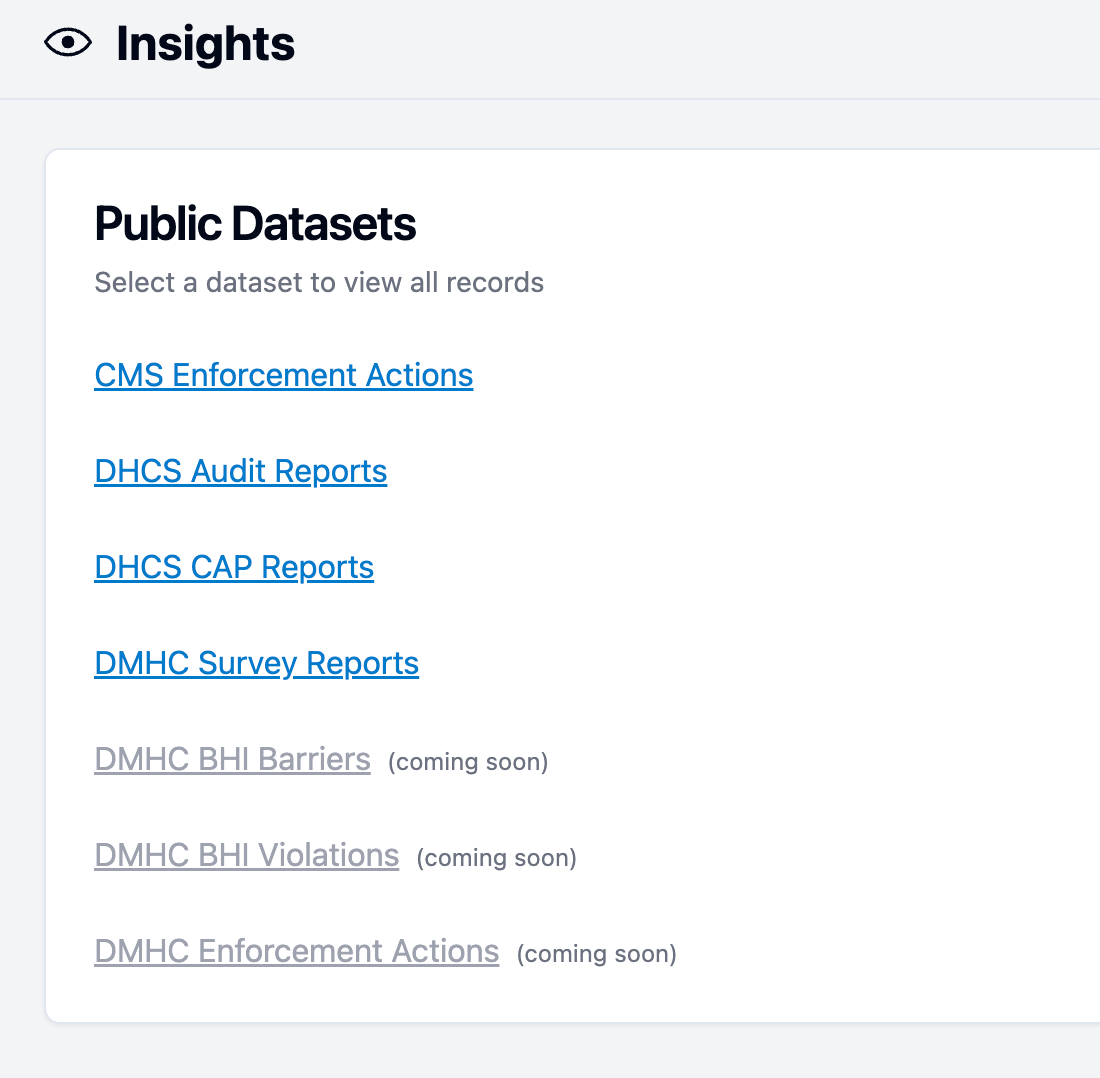The height and width of the screenshot is (1078, 1100).
Task: Click the eye icon beside Insights
Action: pyautogui.click(x=67, y=43)
